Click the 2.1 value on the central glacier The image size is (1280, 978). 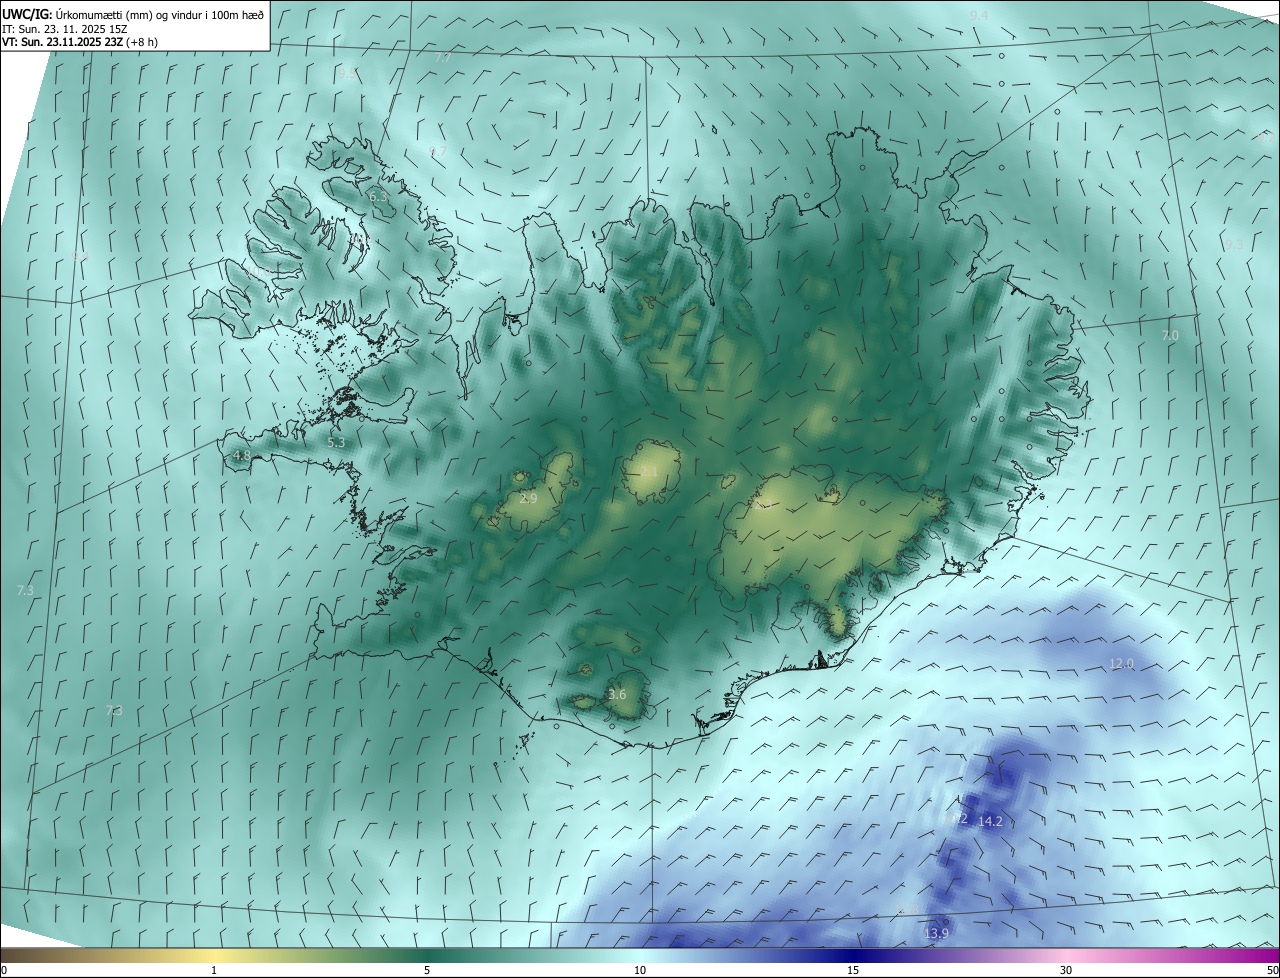pyautogui.click(x=649, y=471)
